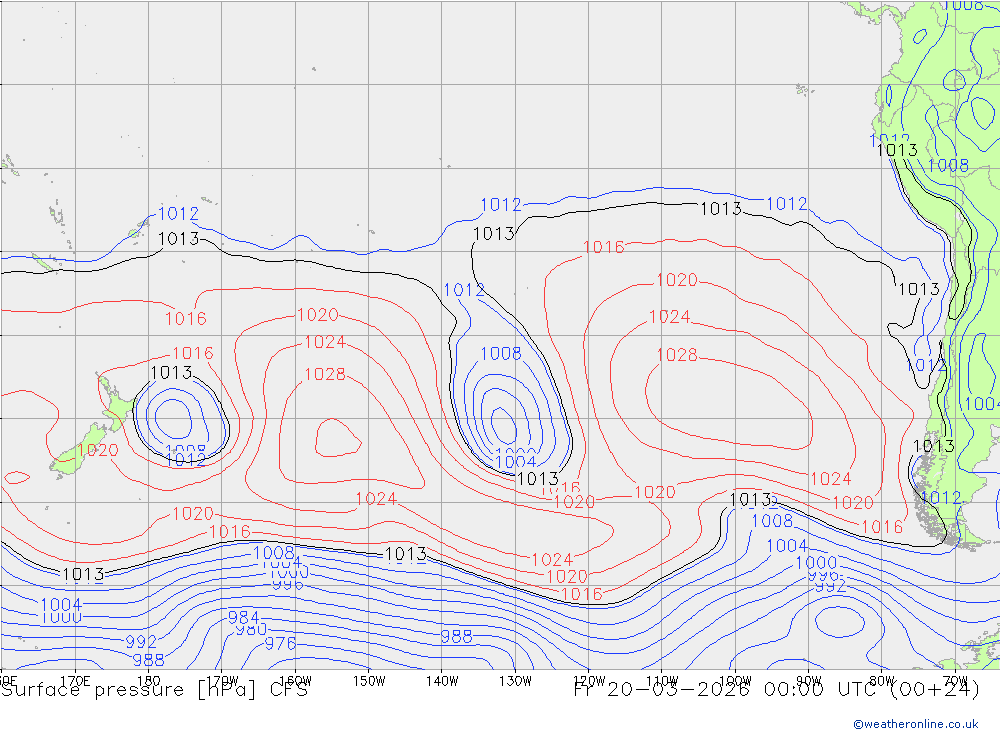This screenshot has height=733, width=1000.
Task: Click the 992 label near 90W
Action: tap(830, 586)
